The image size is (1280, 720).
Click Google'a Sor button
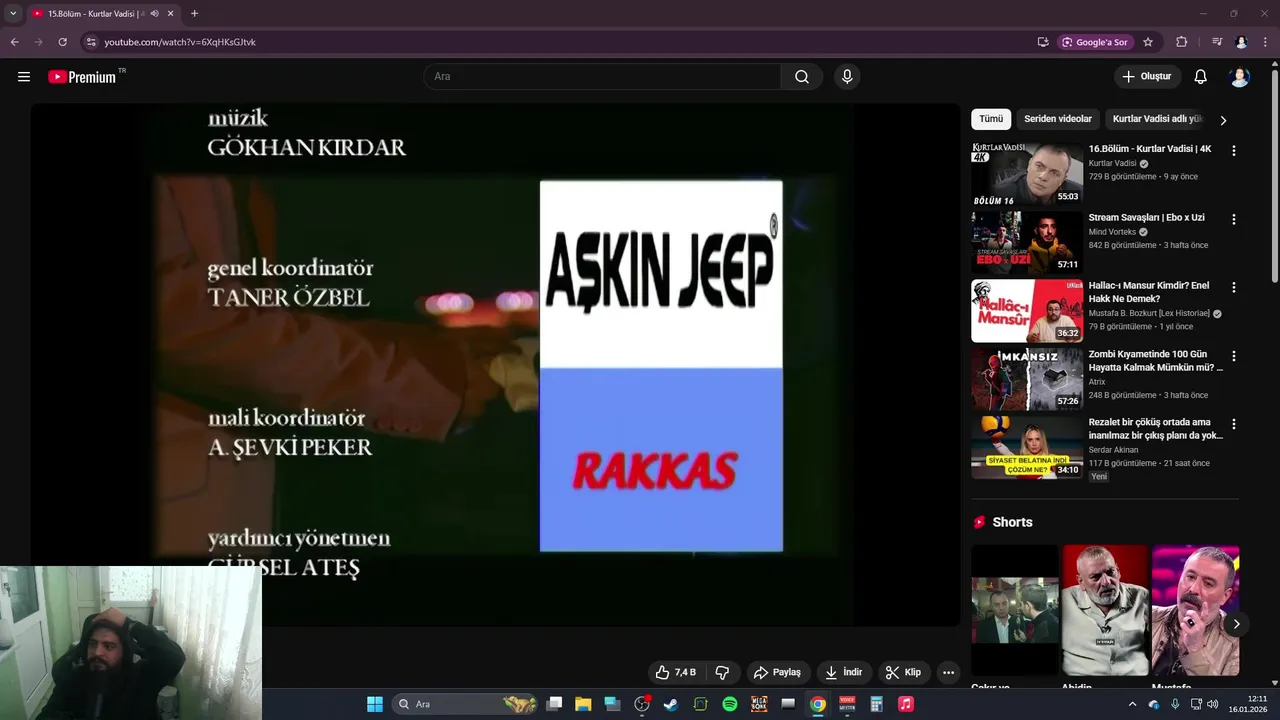pos(1095,42)
